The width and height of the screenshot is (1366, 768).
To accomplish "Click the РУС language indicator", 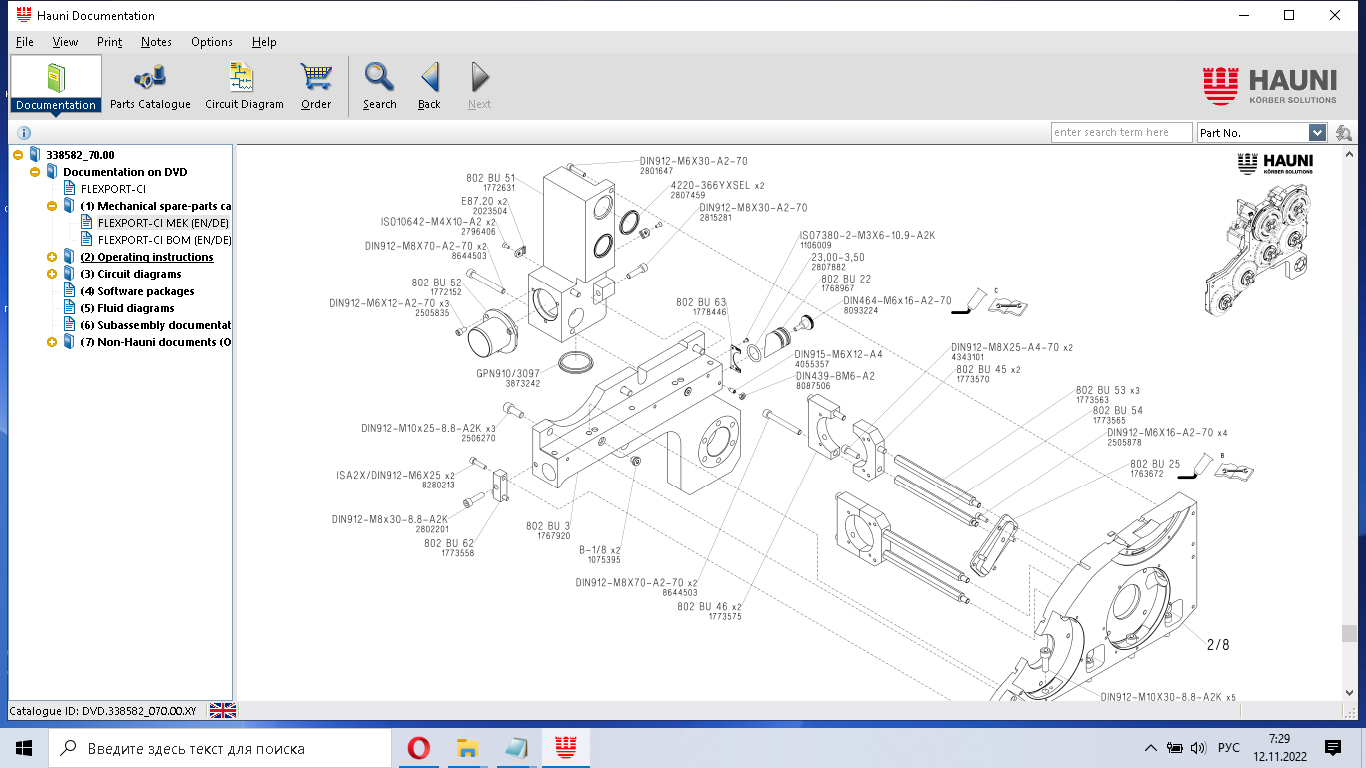I will [1229, 748].
